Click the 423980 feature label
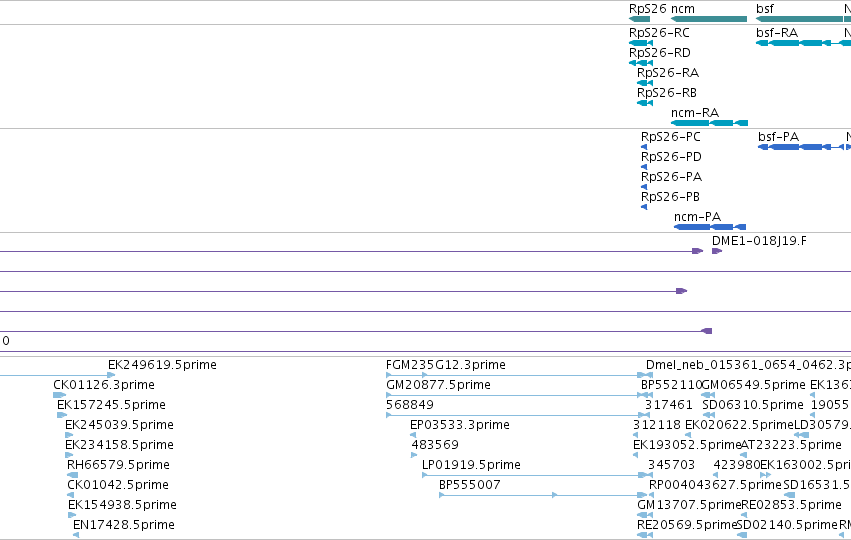Viewport: 851px width, 540px height. click(736, 465)
